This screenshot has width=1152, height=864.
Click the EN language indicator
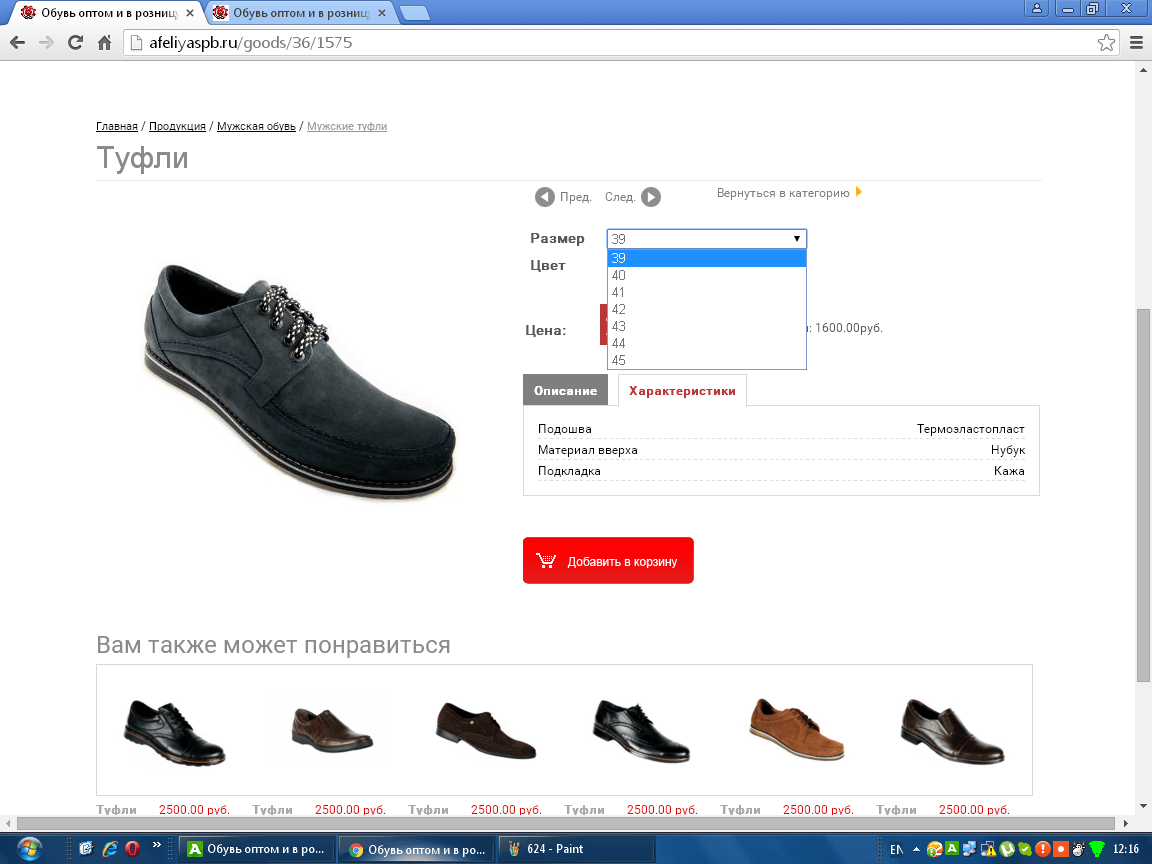click(897, 849)
